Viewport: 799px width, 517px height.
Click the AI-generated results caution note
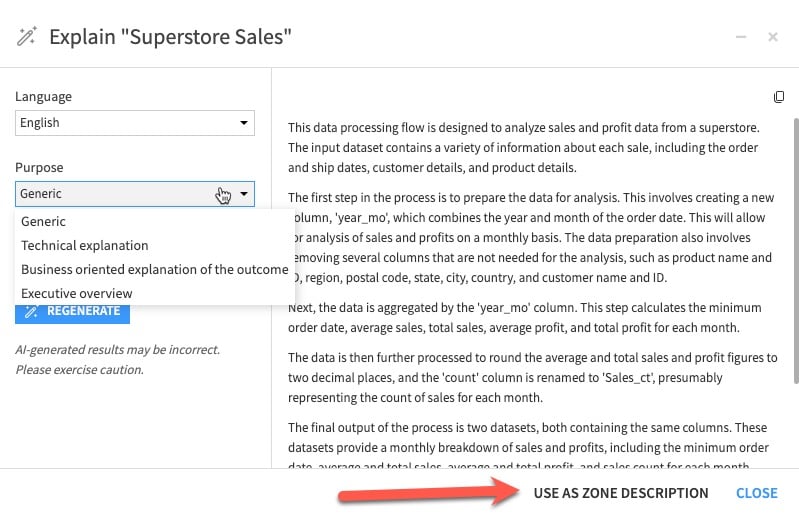point(117,360)
